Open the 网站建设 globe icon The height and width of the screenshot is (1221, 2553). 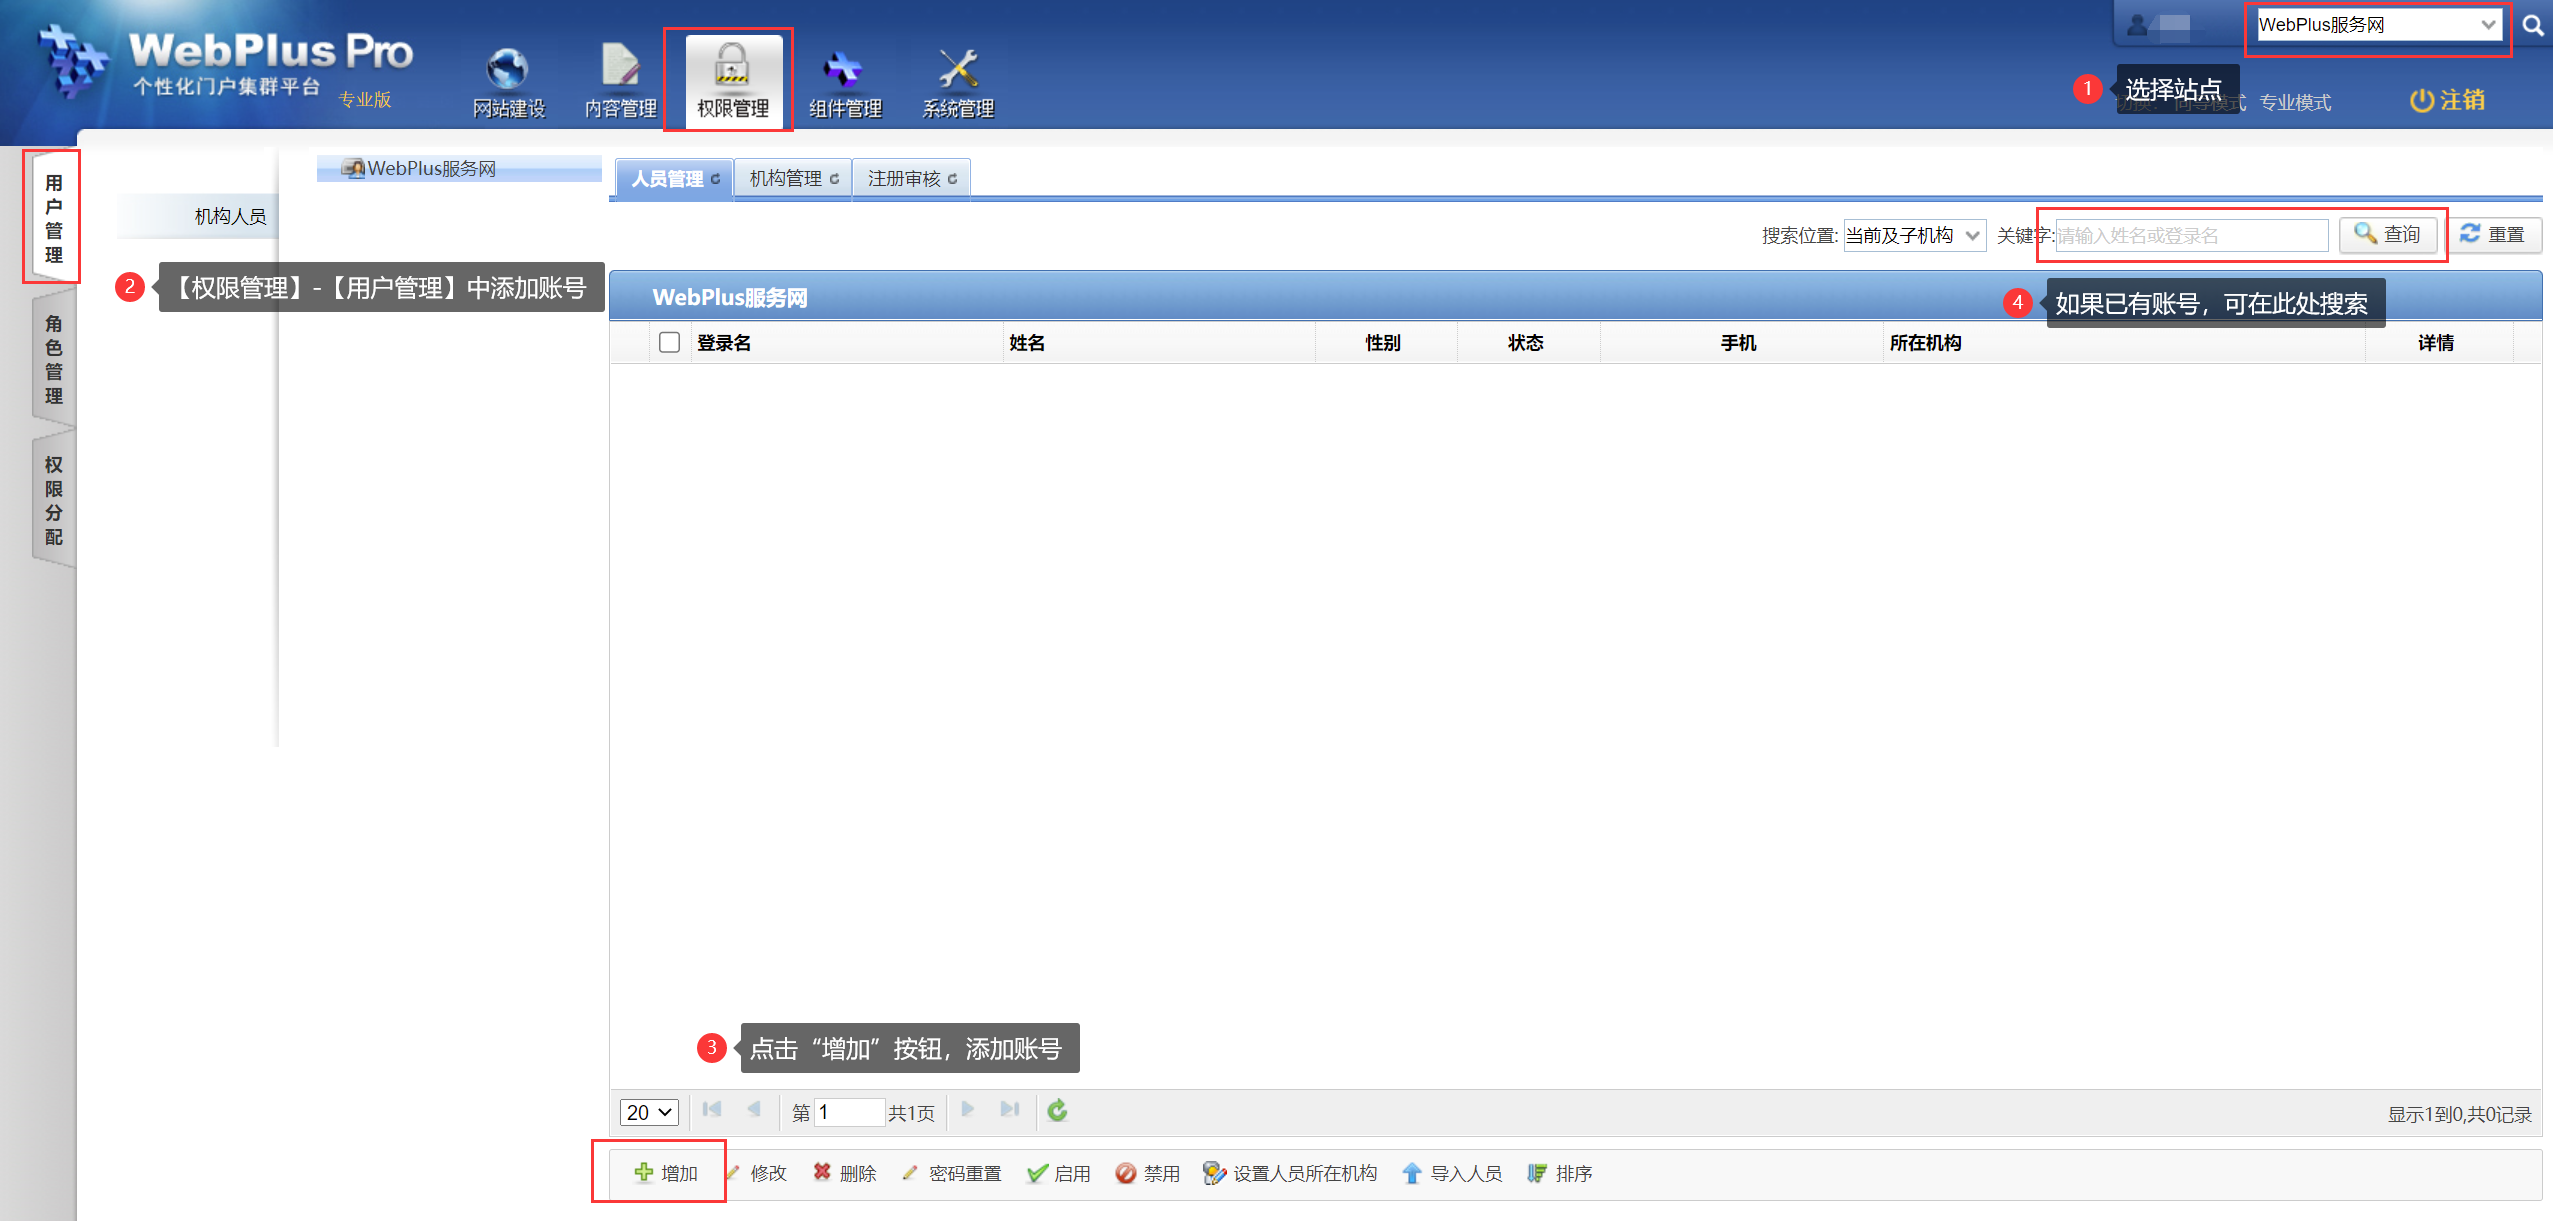(x=508, y=69)
